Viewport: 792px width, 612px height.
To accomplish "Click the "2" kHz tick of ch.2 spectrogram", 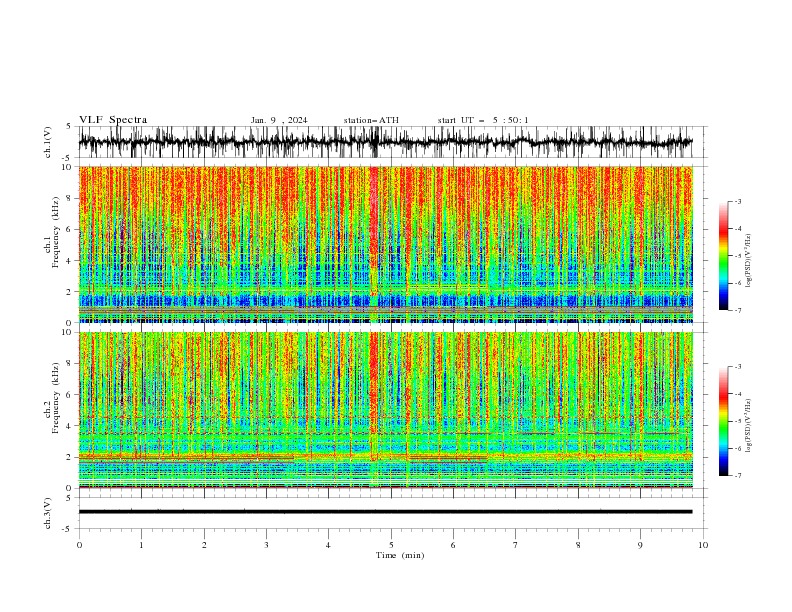I will pos(70,457).
